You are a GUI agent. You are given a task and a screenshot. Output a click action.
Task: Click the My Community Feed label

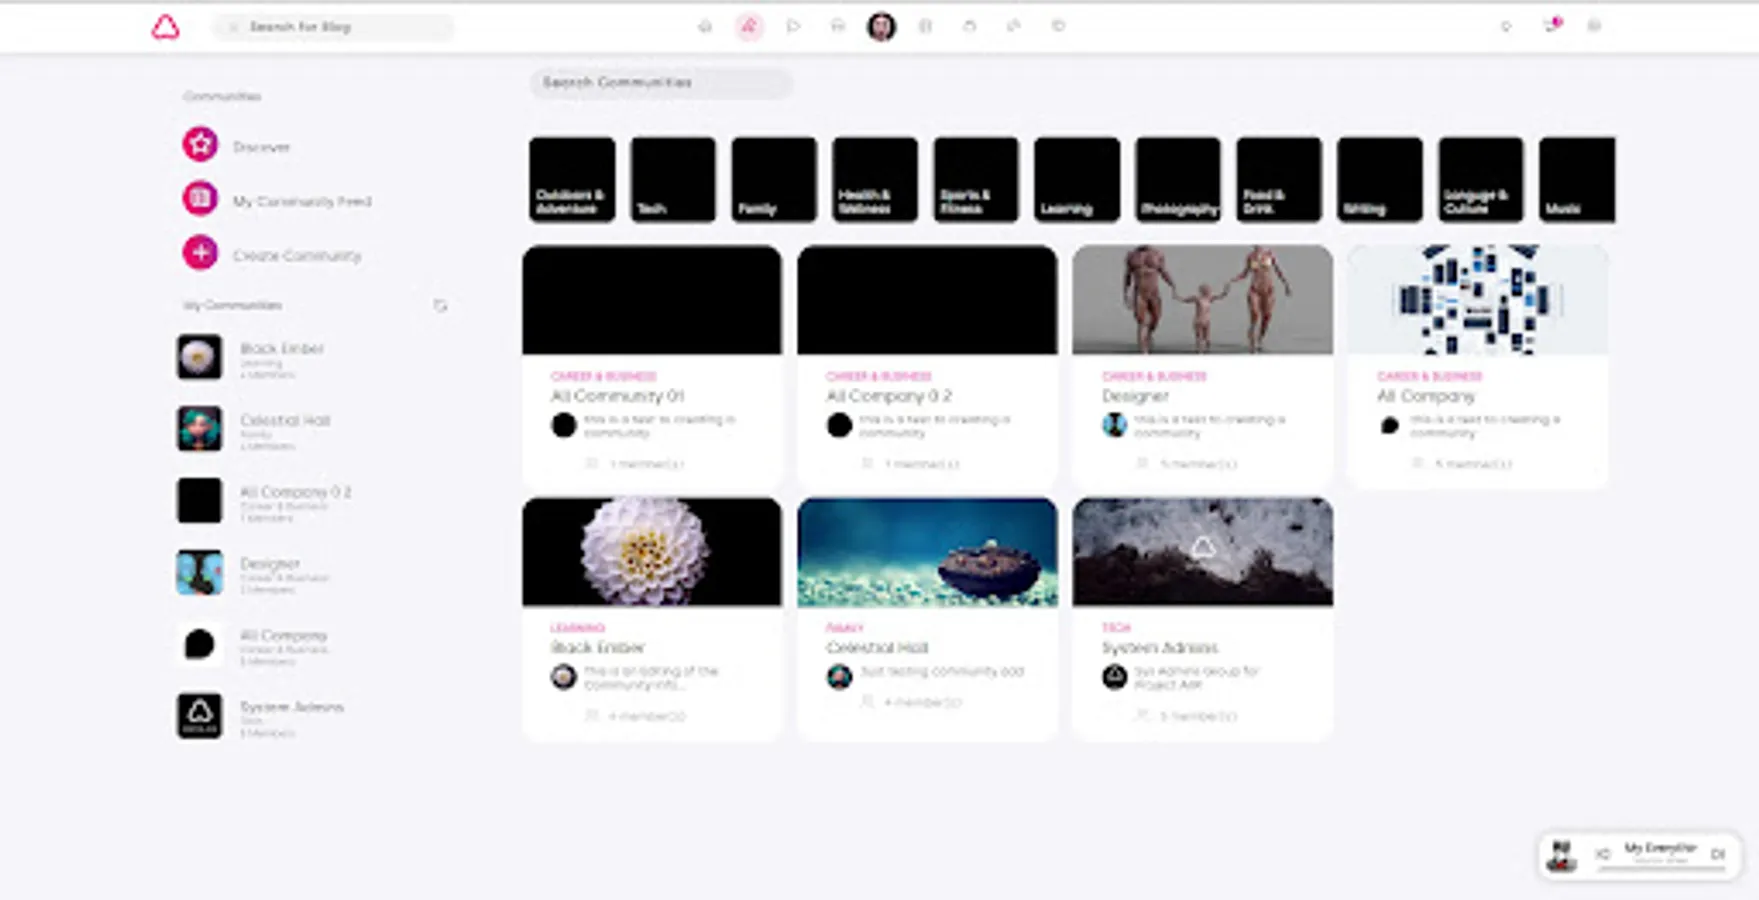[x=302, y=201]
